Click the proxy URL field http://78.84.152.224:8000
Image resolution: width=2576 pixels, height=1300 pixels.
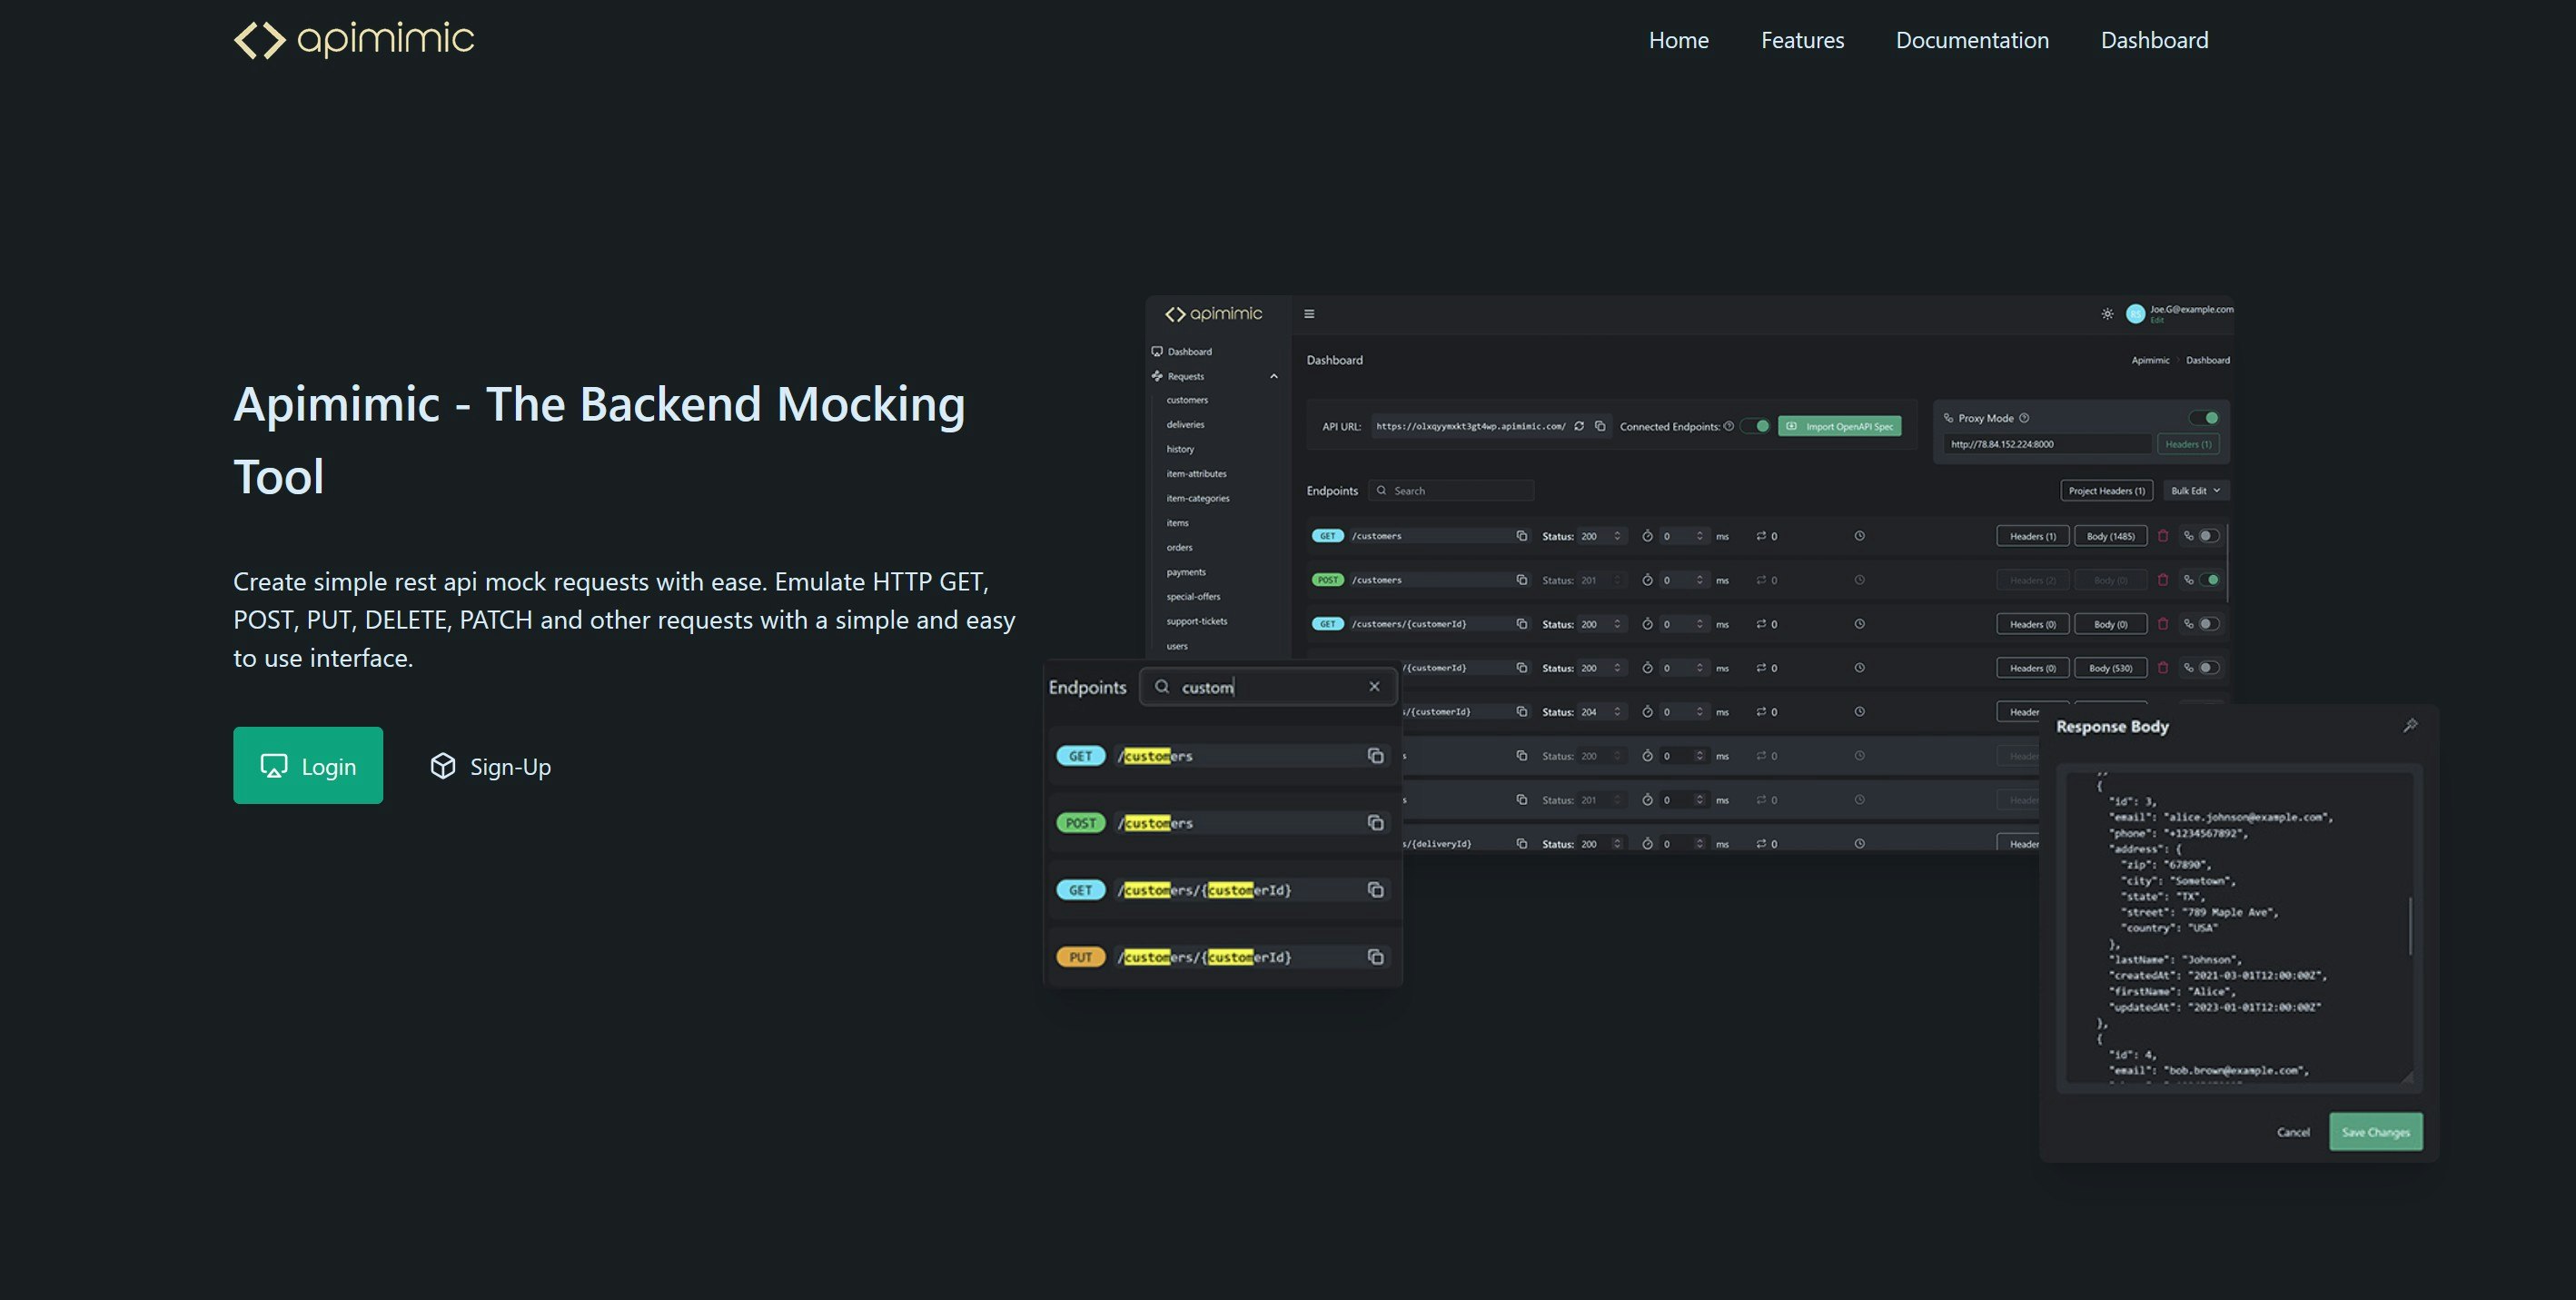pyautogui.click(x=2047, y=444)
